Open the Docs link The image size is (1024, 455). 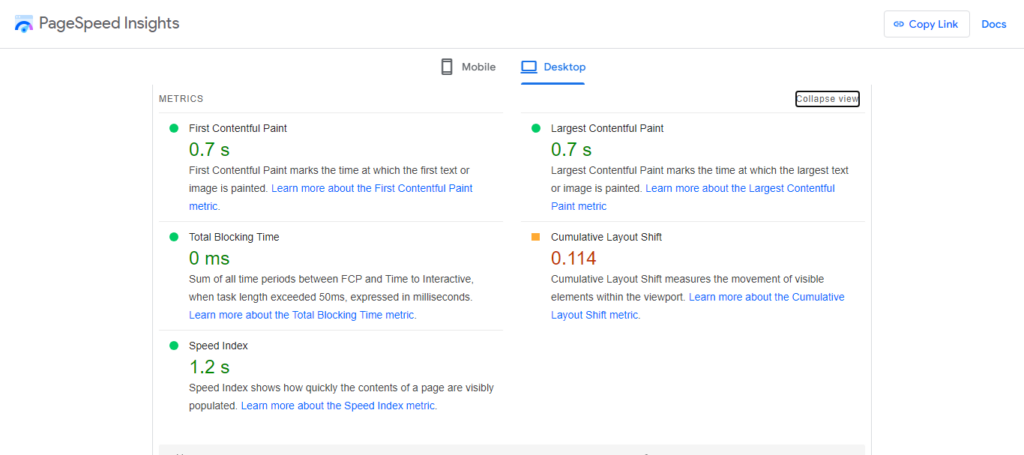[x=993, y=24]
